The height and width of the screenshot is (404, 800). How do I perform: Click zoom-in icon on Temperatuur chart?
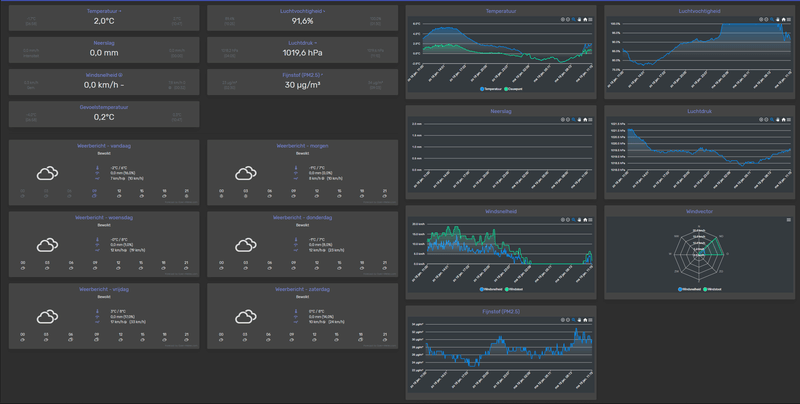pyautogui.click(x=563, y=19)
